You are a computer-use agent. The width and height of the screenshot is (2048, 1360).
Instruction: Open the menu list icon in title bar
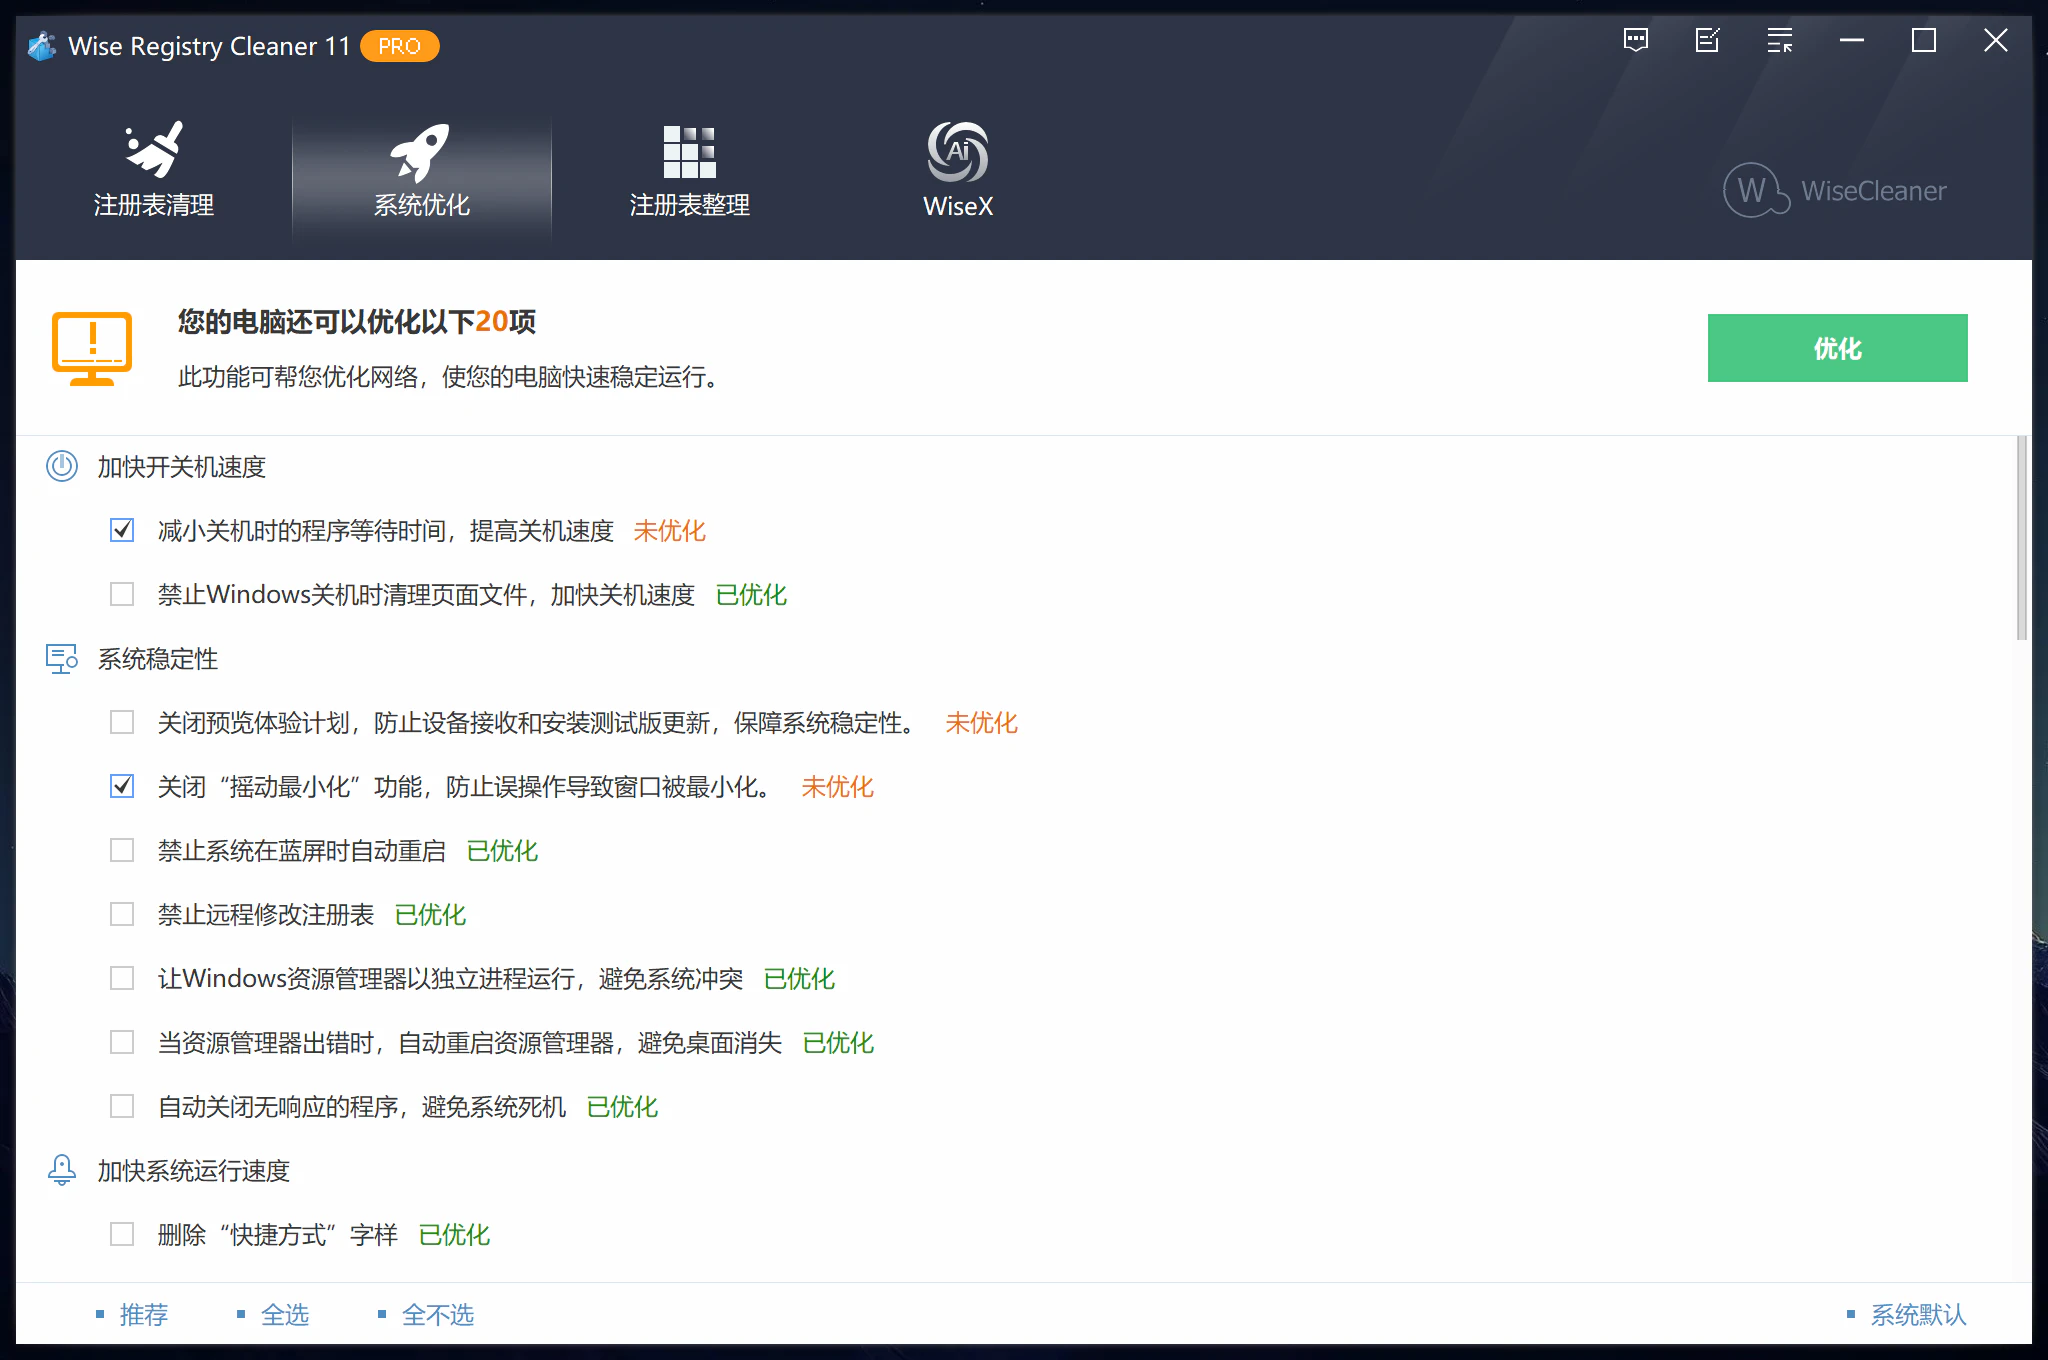click(x=1780, y=41)
